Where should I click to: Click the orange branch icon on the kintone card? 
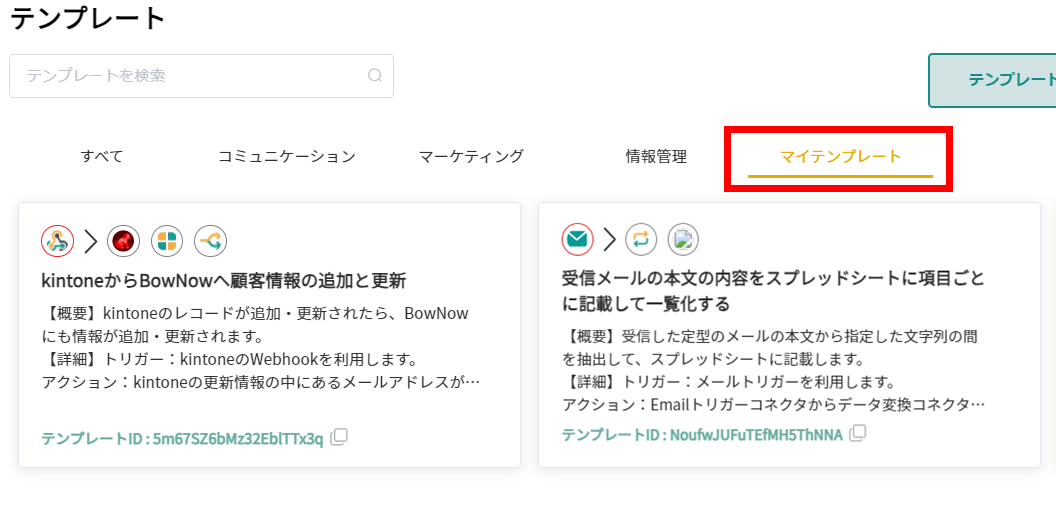tap(211, 240)
